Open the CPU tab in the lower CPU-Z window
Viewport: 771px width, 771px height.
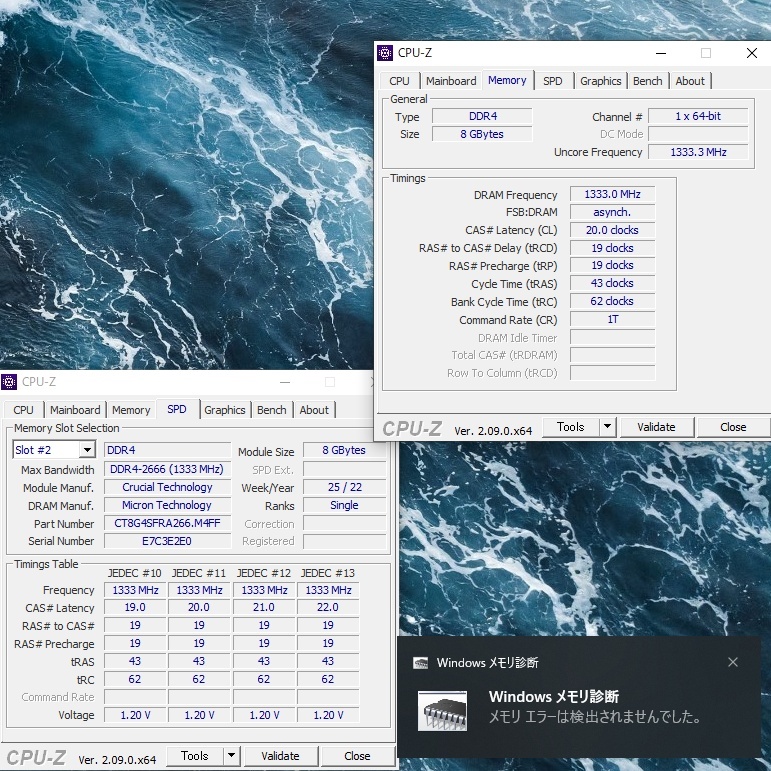(x=24, y=410)
